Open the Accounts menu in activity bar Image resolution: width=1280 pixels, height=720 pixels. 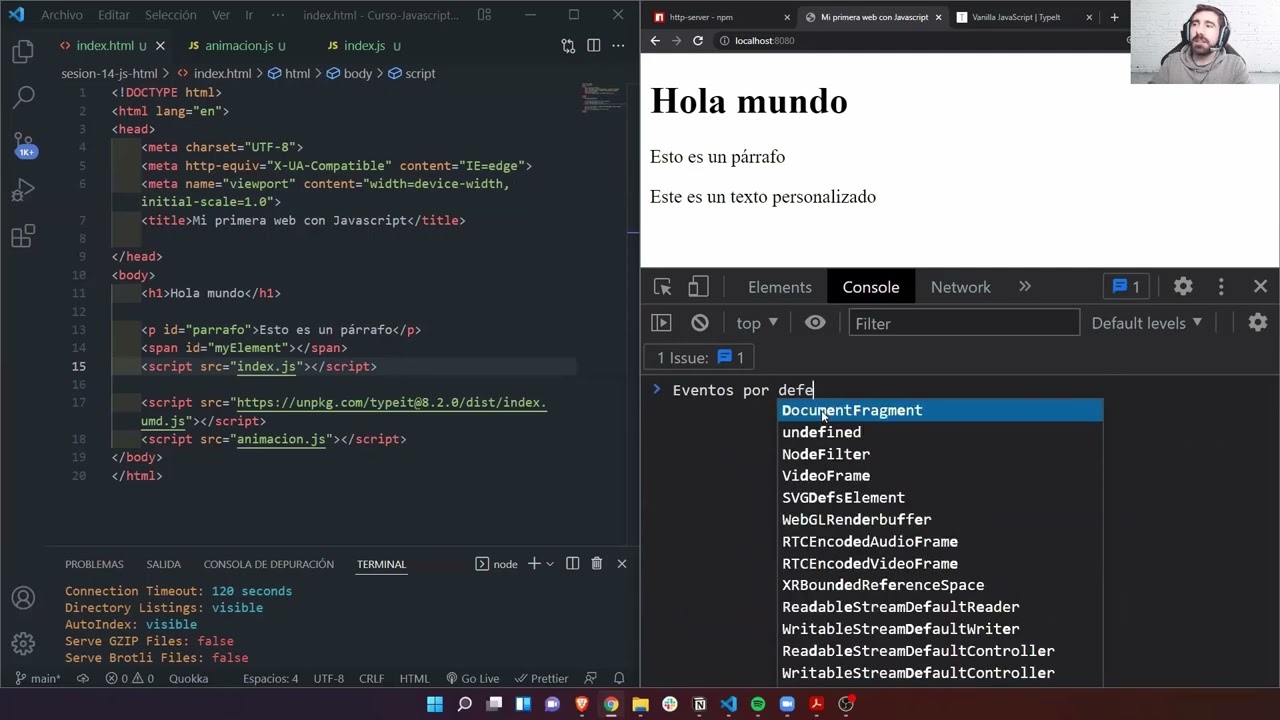(24, 598)
